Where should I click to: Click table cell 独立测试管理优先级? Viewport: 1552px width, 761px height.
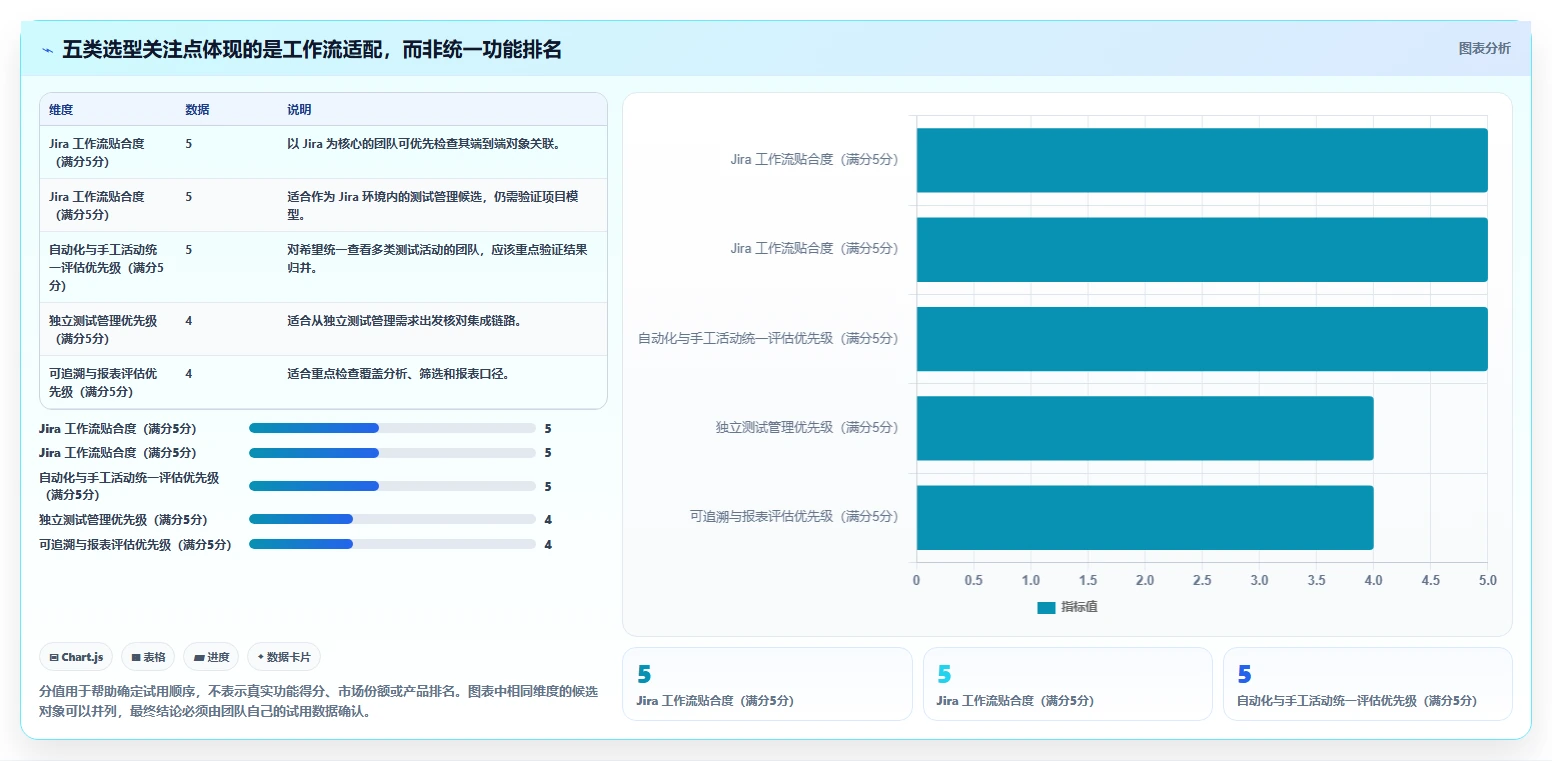tap(103, 329)
